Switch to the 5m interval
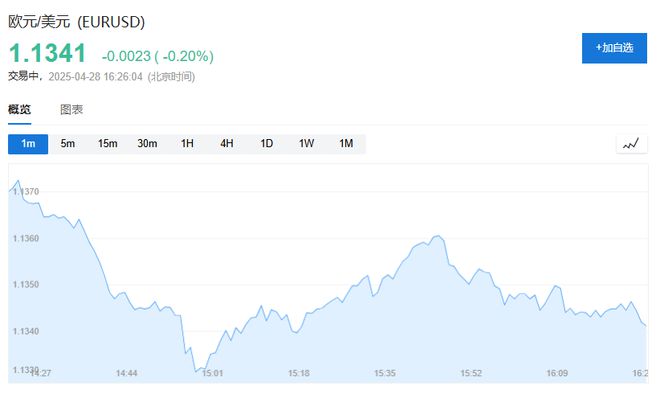This screenshot has width=660, height=394. click(x=68, y=144)
